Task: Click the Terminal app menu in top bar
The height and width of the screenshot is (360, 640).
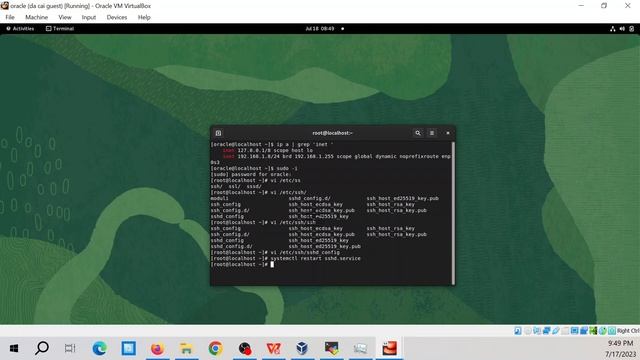Action: pos(60,29)
